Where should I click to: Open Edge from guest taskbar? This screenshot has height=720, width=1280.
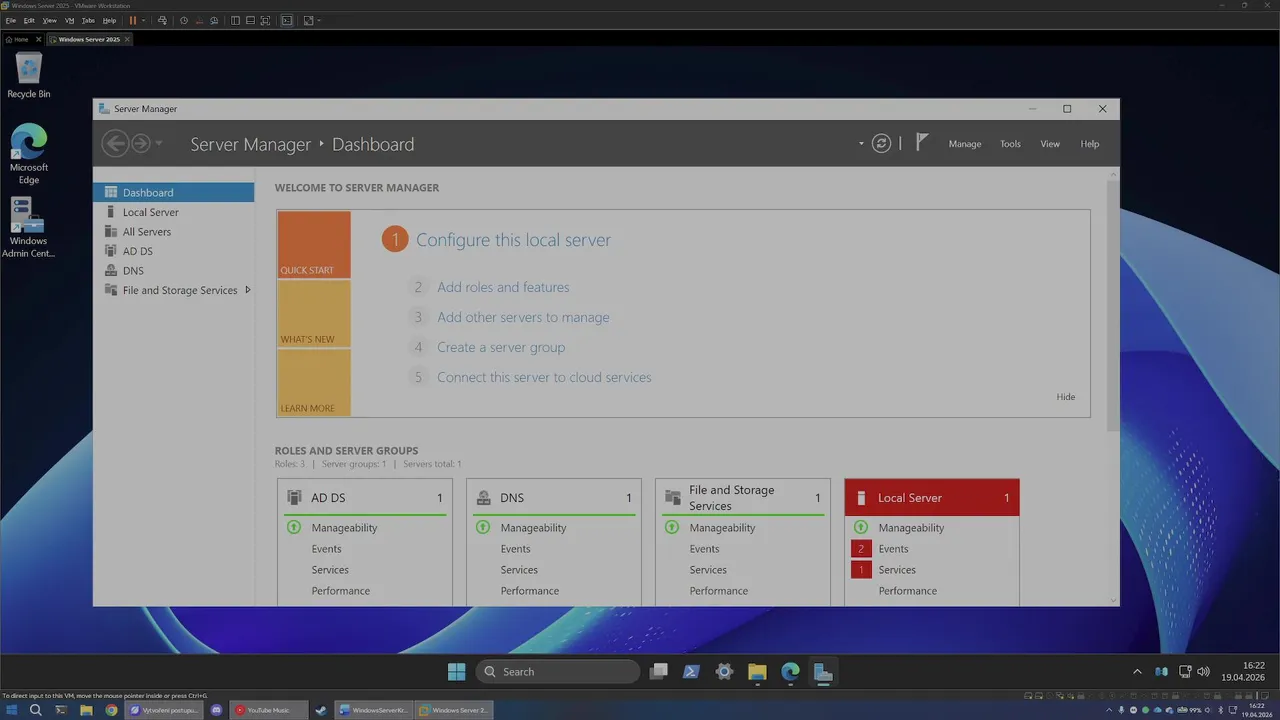790,672
